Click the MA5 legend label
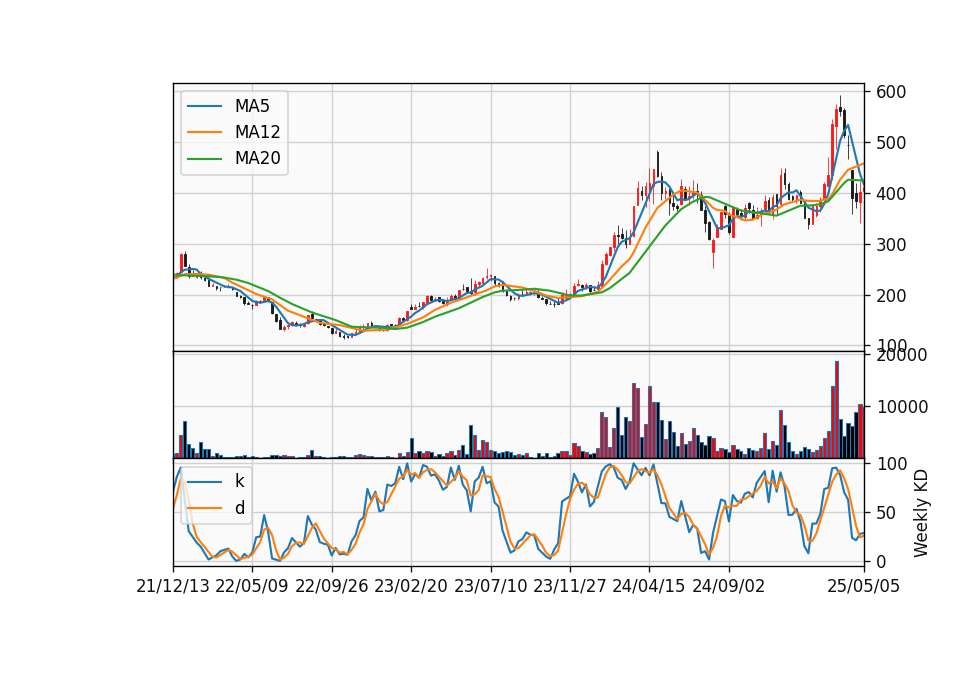 tap(252, 106)
